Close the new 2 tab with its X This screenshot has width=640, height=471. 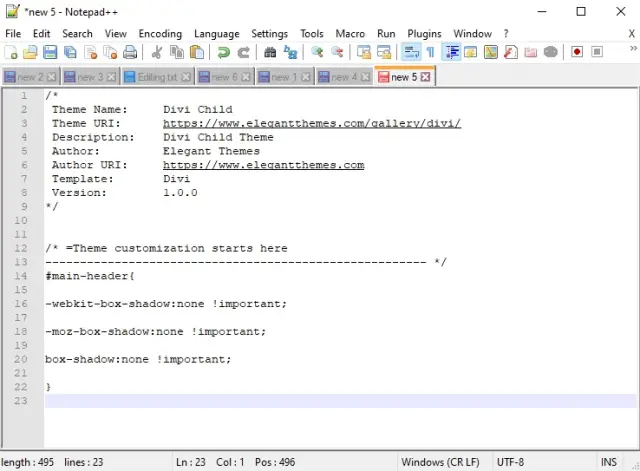(x=51, y=77)
